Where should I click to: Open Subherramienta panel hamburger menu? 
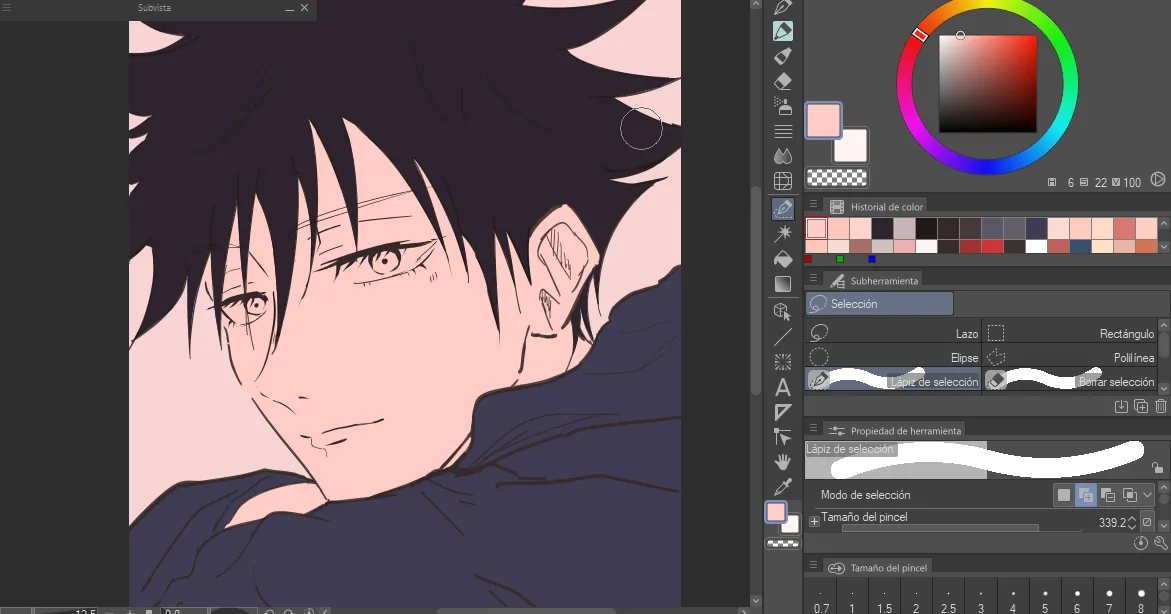click(x=813, y=278)
